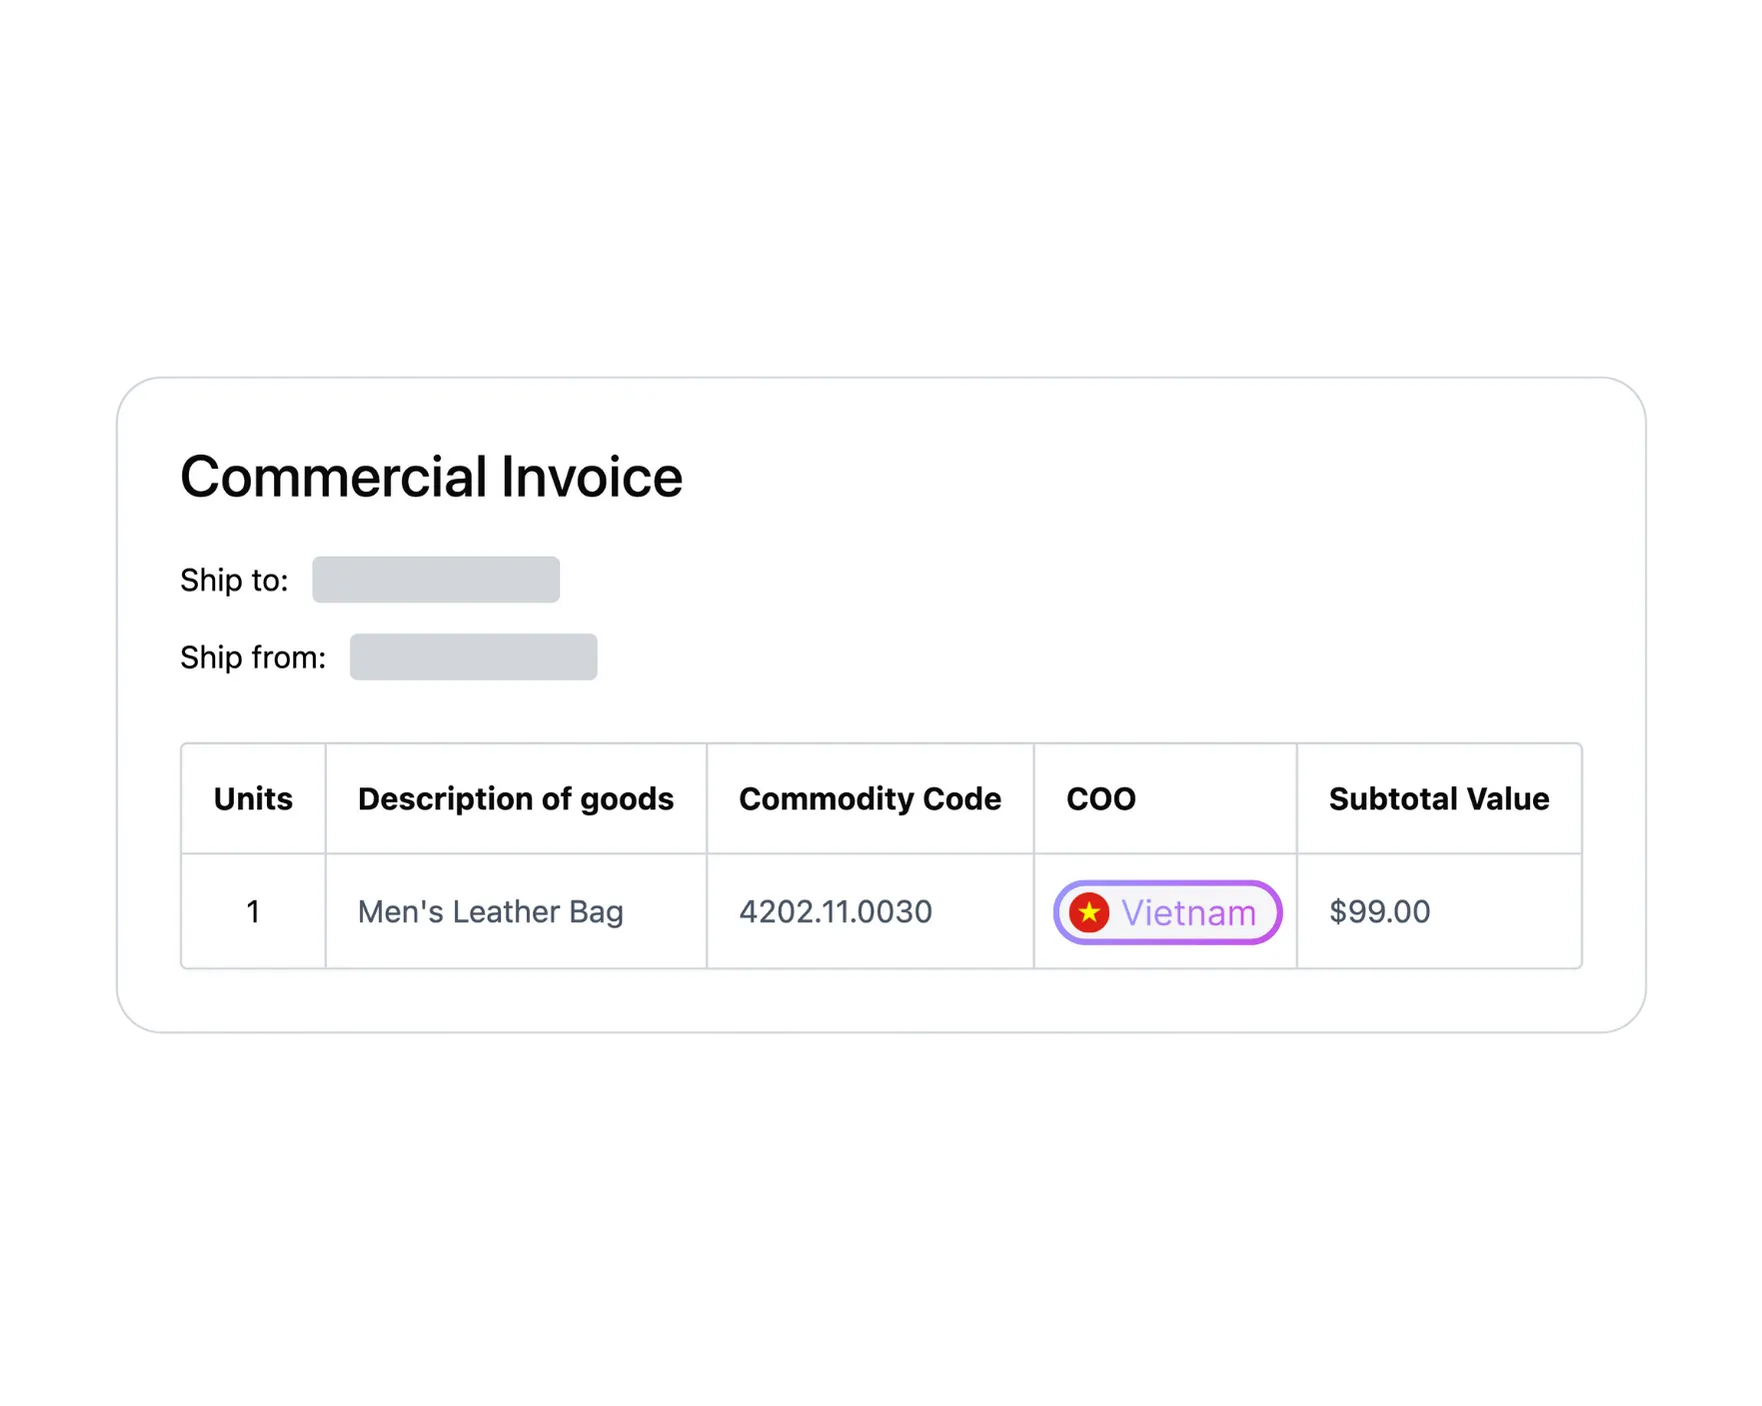
Task: Select the Commodity Code header
Action: click(x=870, y=799)
